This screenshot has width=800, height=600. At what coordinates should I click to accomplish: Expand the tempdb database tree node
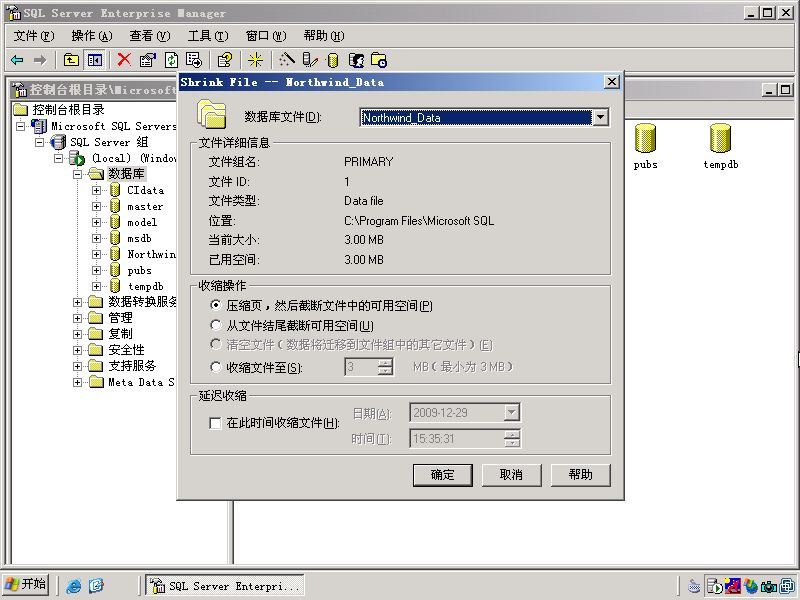[96, 286]
